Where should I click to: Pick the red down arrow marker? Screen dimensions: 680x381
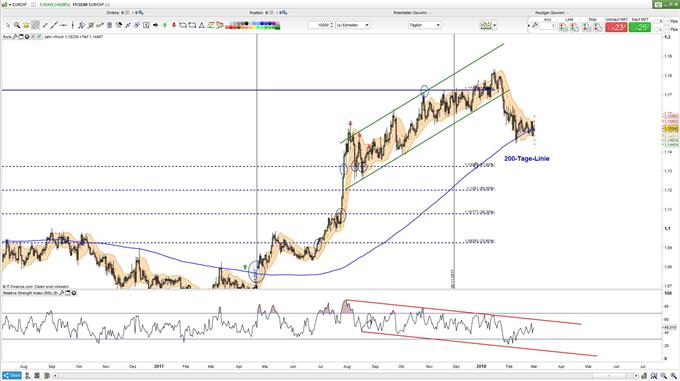(174, 25)
